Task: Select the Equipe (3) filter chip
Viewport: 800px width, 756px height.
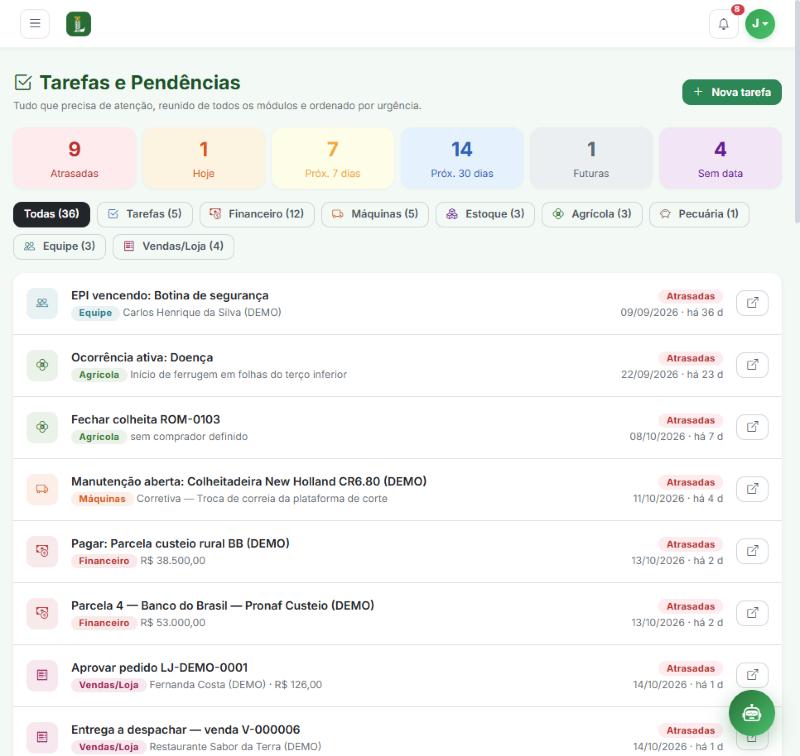Action: (x=59, y=246)
